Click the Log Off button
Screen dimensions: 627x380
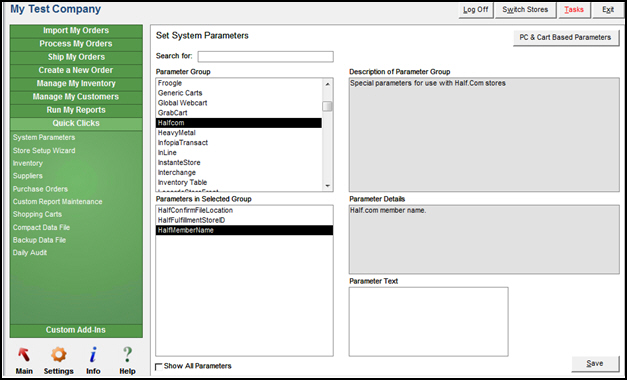coord(476,10)
